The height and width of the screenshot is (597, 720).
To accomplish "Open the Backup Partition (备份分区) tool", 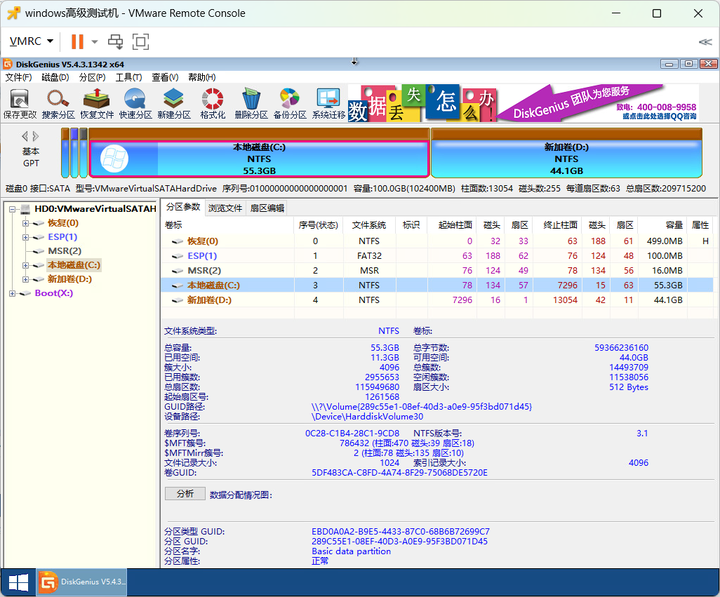I will [x=290, y=103].
